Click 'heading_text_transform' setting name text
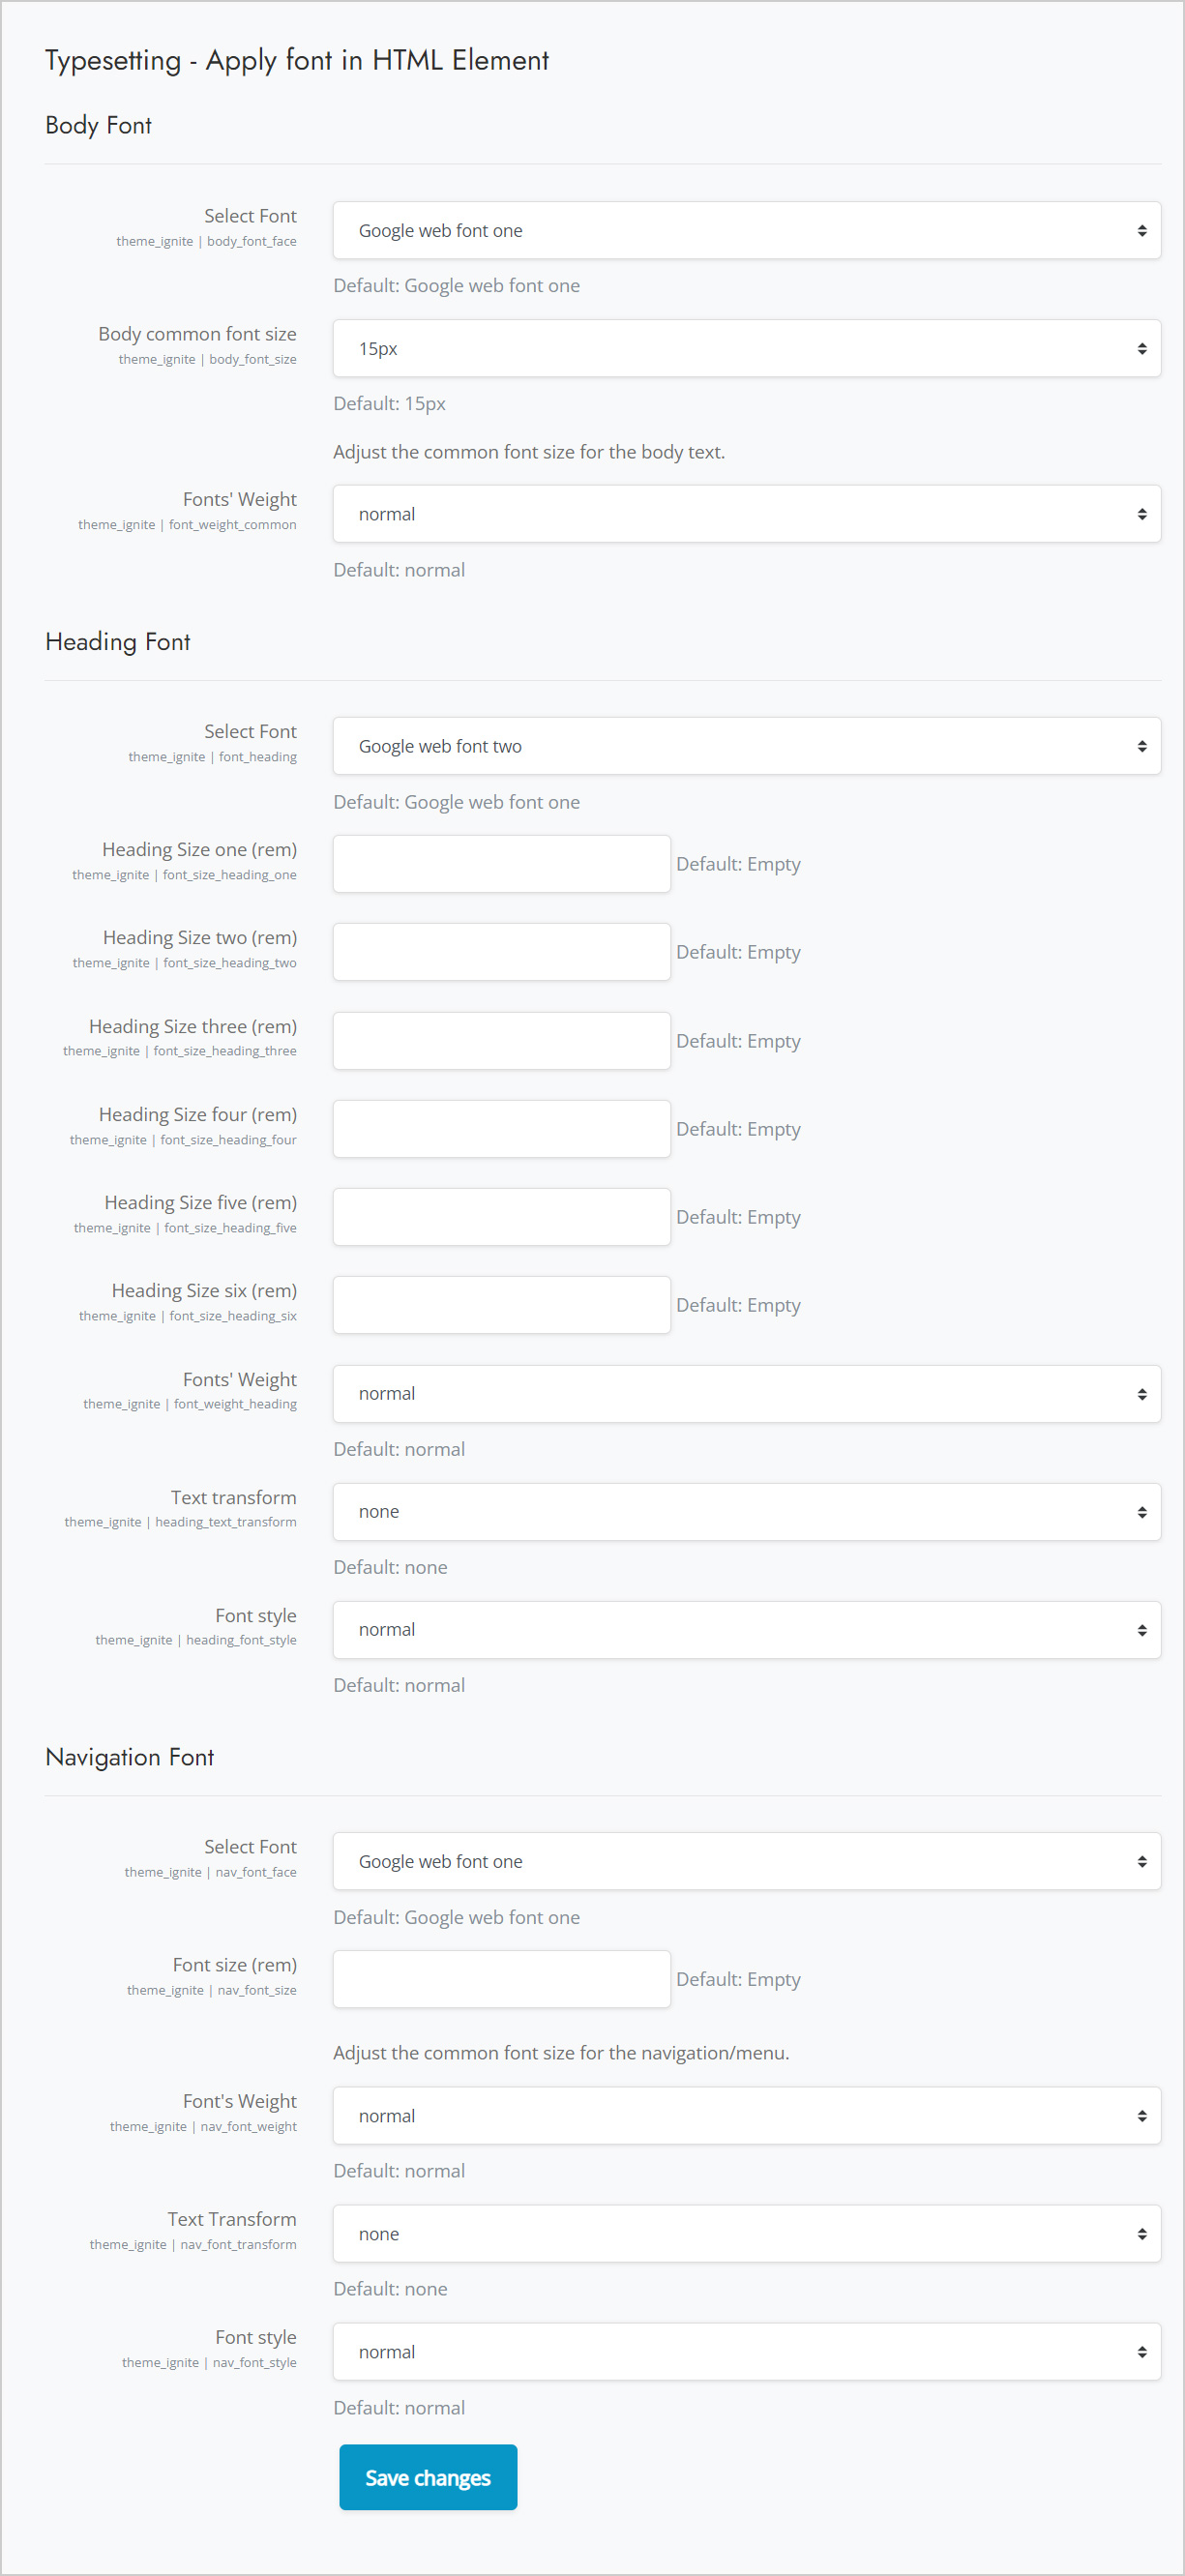This screenshot has height=2576, width=1185. pyautogui.click(x=226, y=1522)
